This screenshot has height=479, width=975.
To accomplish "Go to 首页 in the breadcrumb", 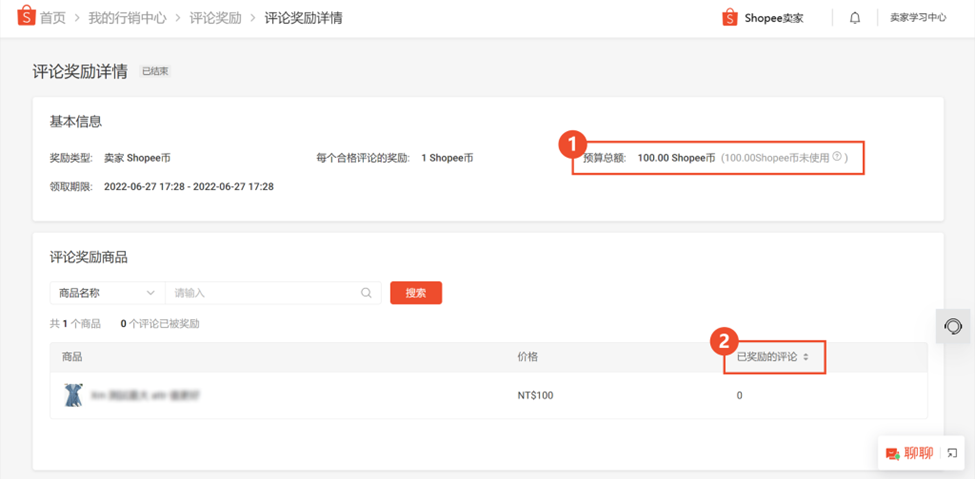I will pos(52,18).
